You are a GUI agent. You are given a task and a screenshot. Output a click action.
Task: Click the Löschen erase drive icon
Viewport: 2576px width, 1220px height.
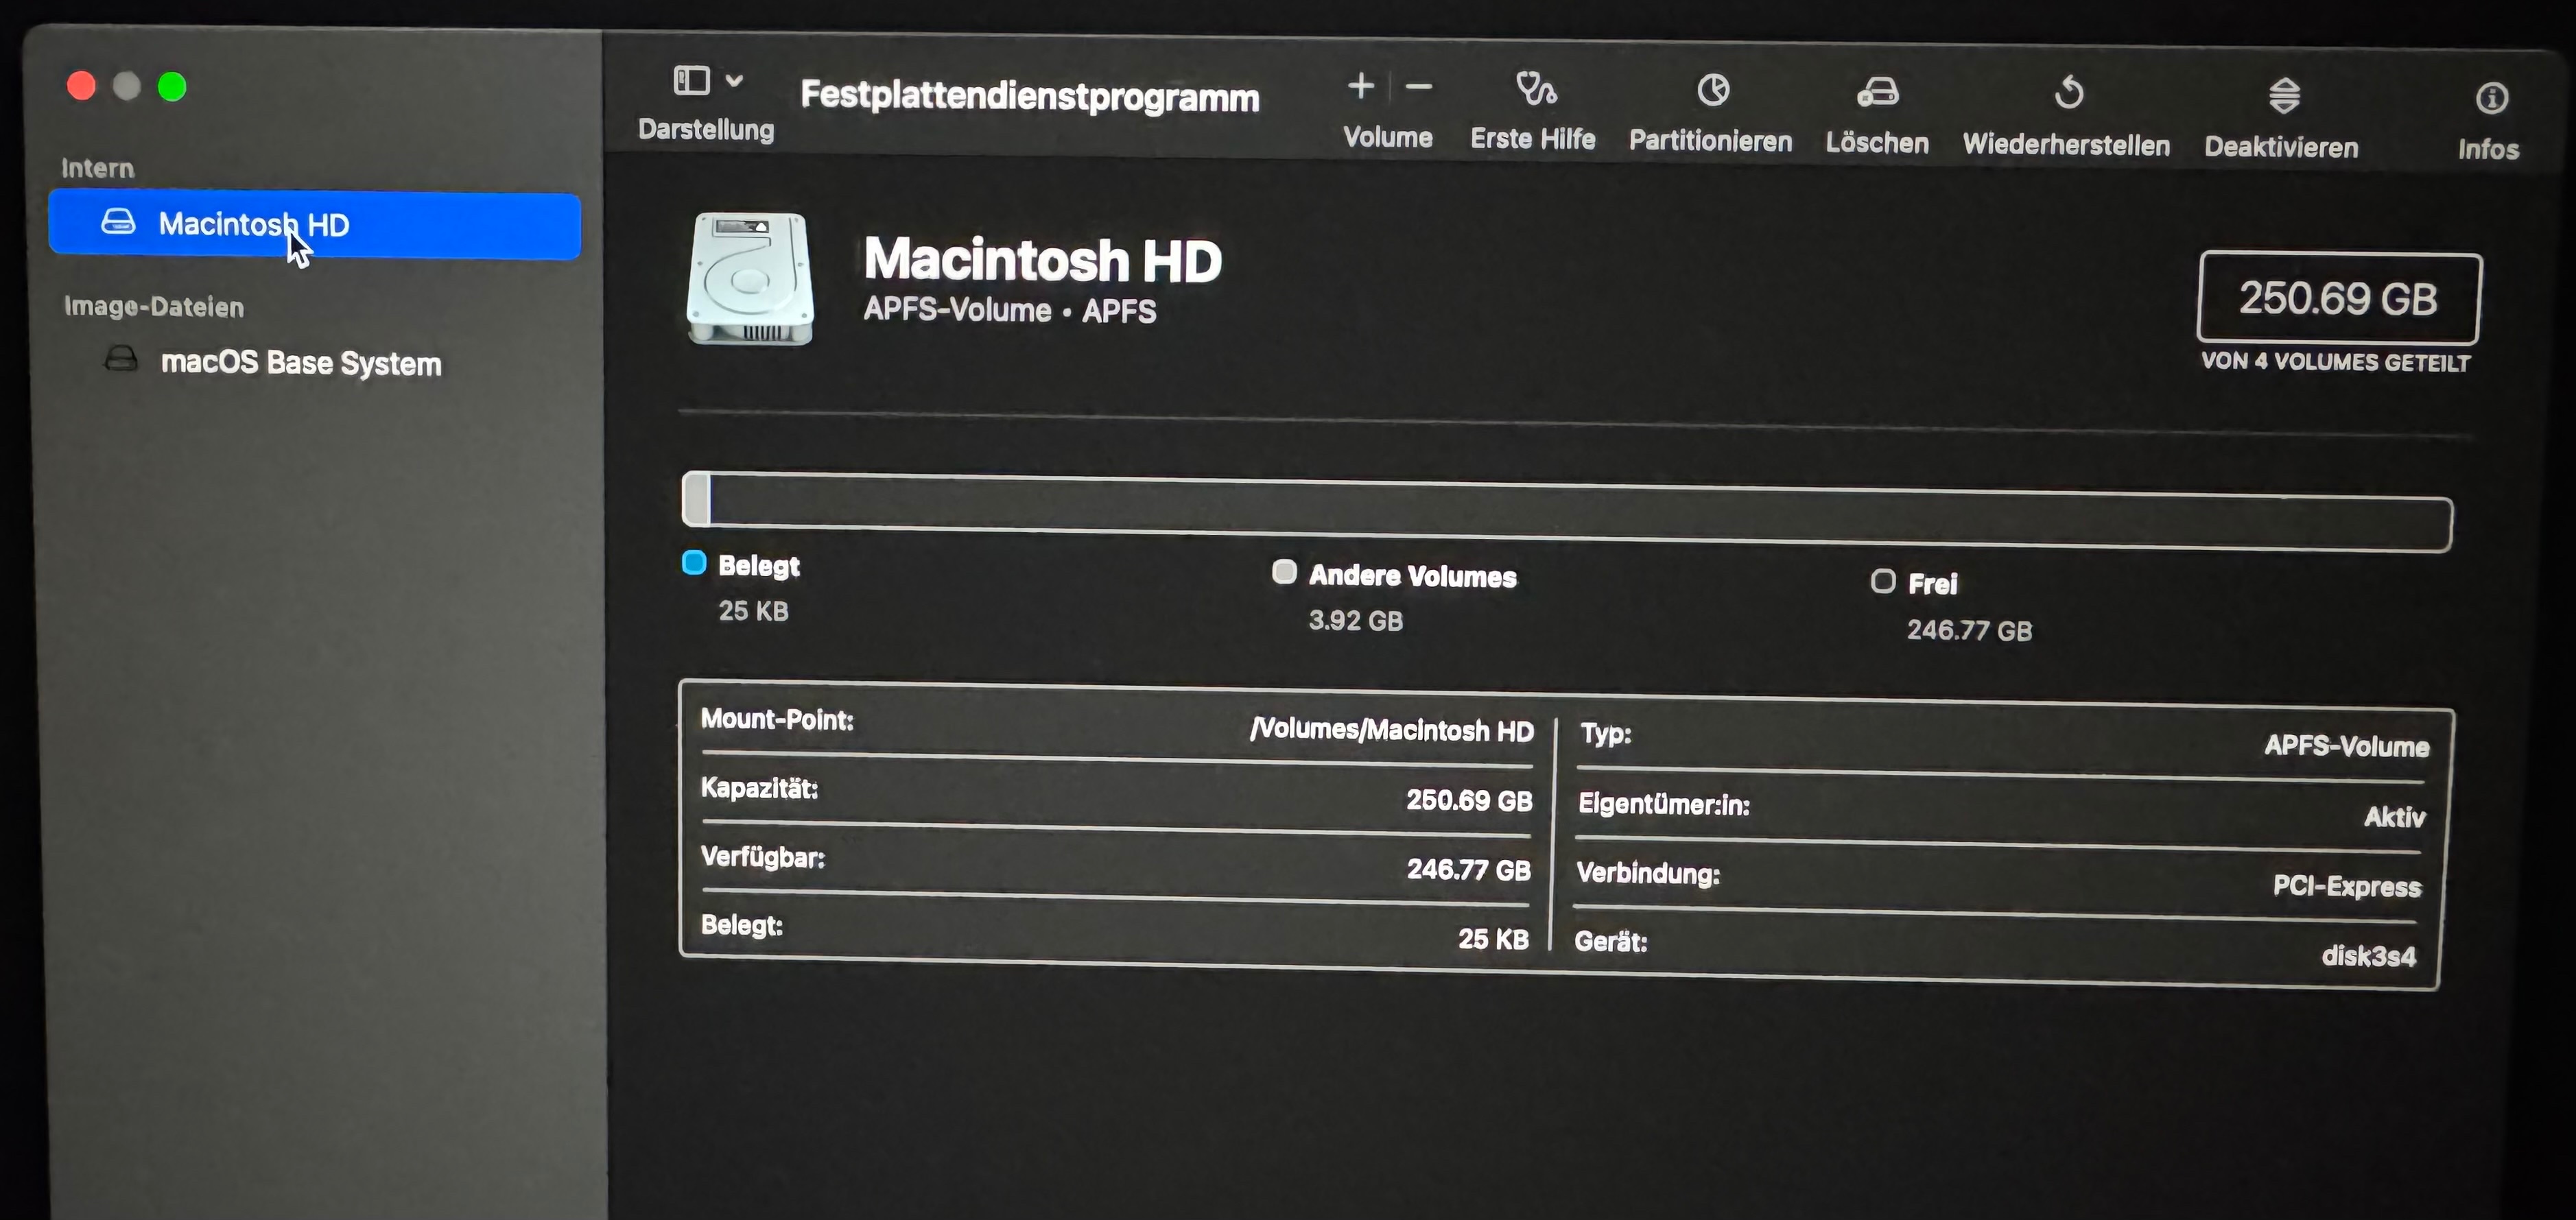[1878, 93]
